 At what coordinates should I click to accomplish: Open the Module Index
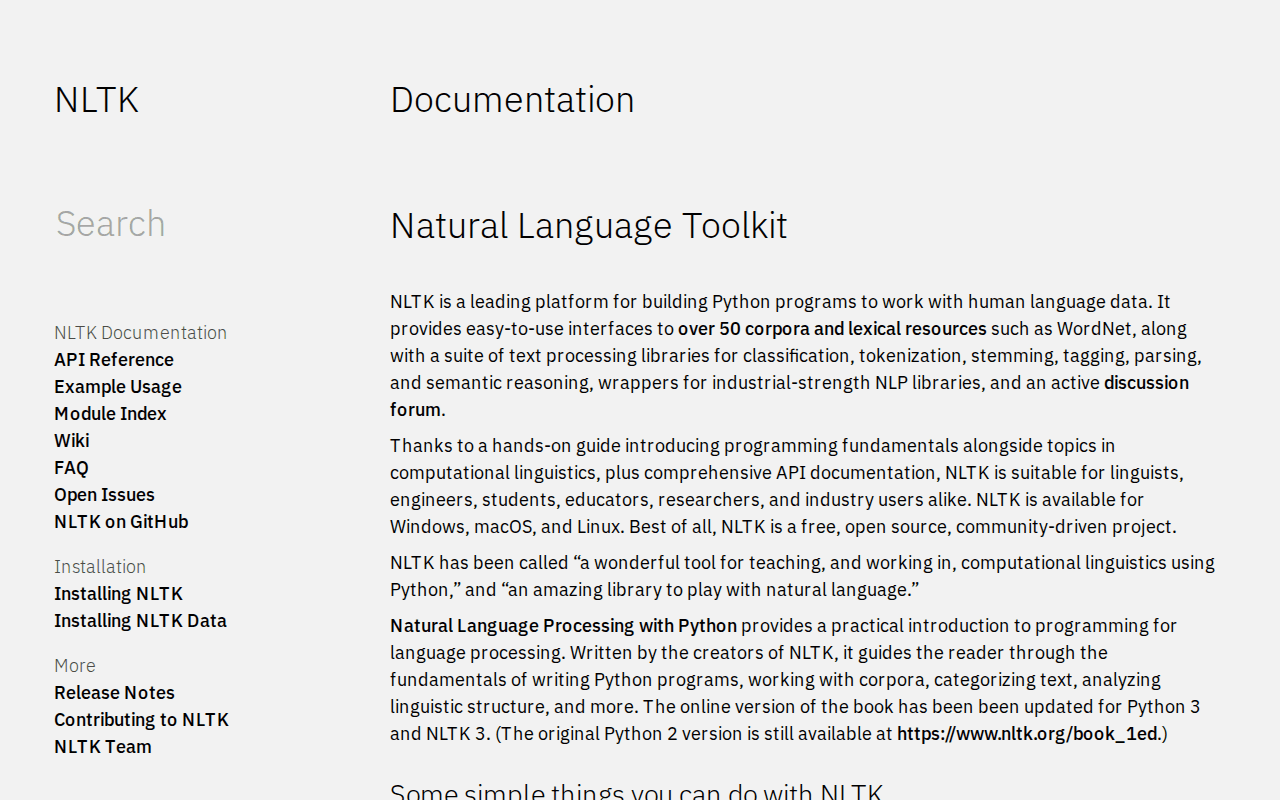point(110,414)
